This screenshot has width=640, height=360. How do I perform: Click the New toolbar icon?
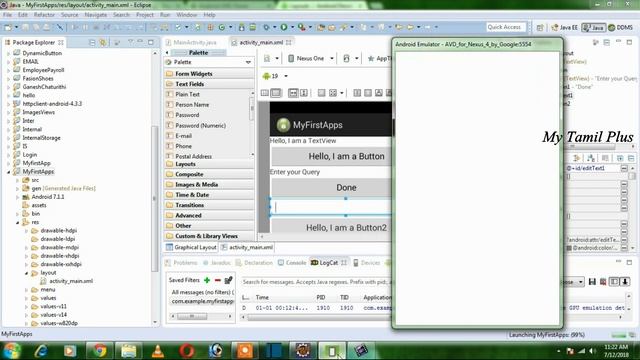(x=8, y=27)
